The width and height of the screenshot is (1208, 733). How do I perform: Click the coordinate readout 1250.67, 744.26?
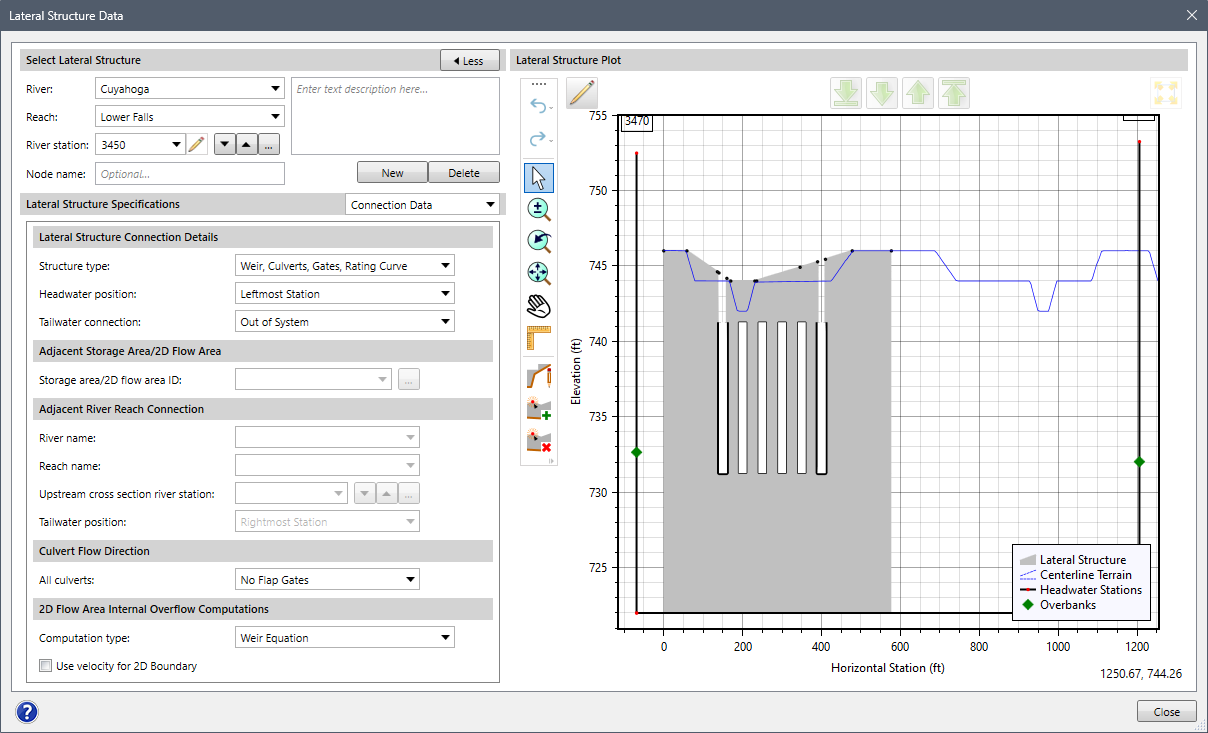pos(1140,674)
